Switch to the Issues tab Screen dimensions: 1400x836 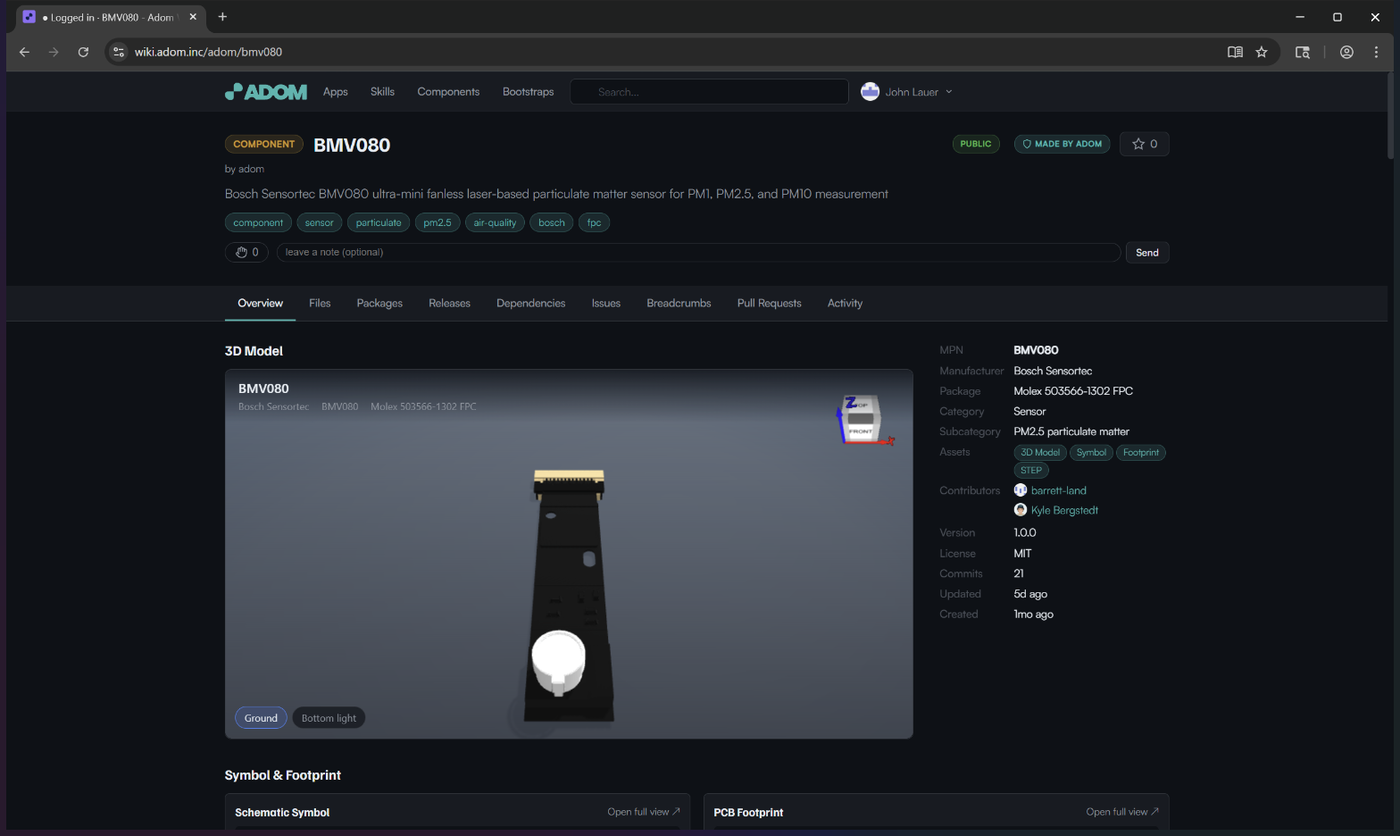tap(606, 303)
